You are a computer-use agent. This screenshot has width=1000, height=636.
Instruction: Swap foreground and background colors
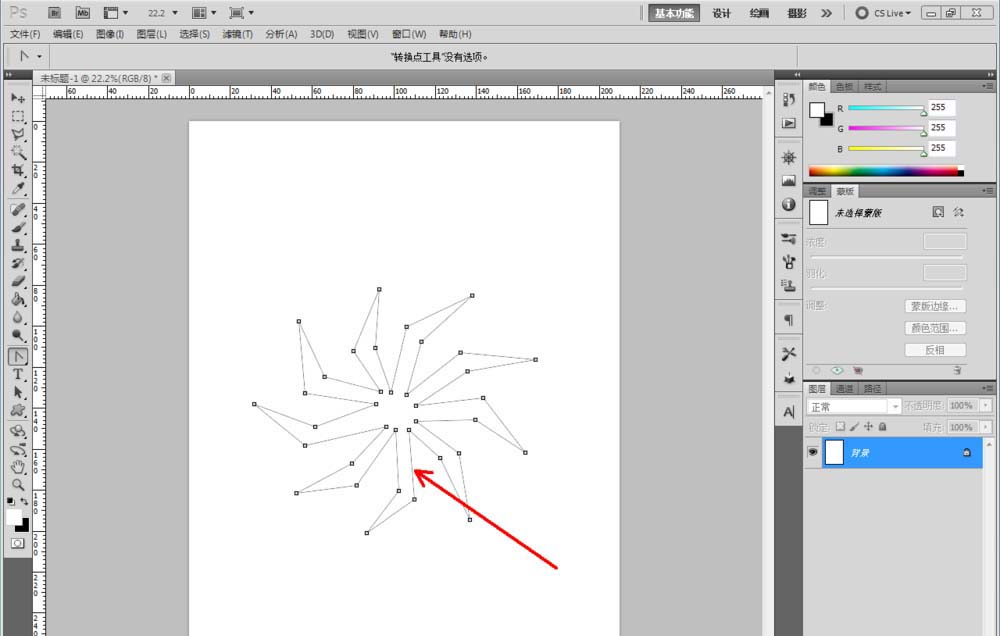coord(24,502)
